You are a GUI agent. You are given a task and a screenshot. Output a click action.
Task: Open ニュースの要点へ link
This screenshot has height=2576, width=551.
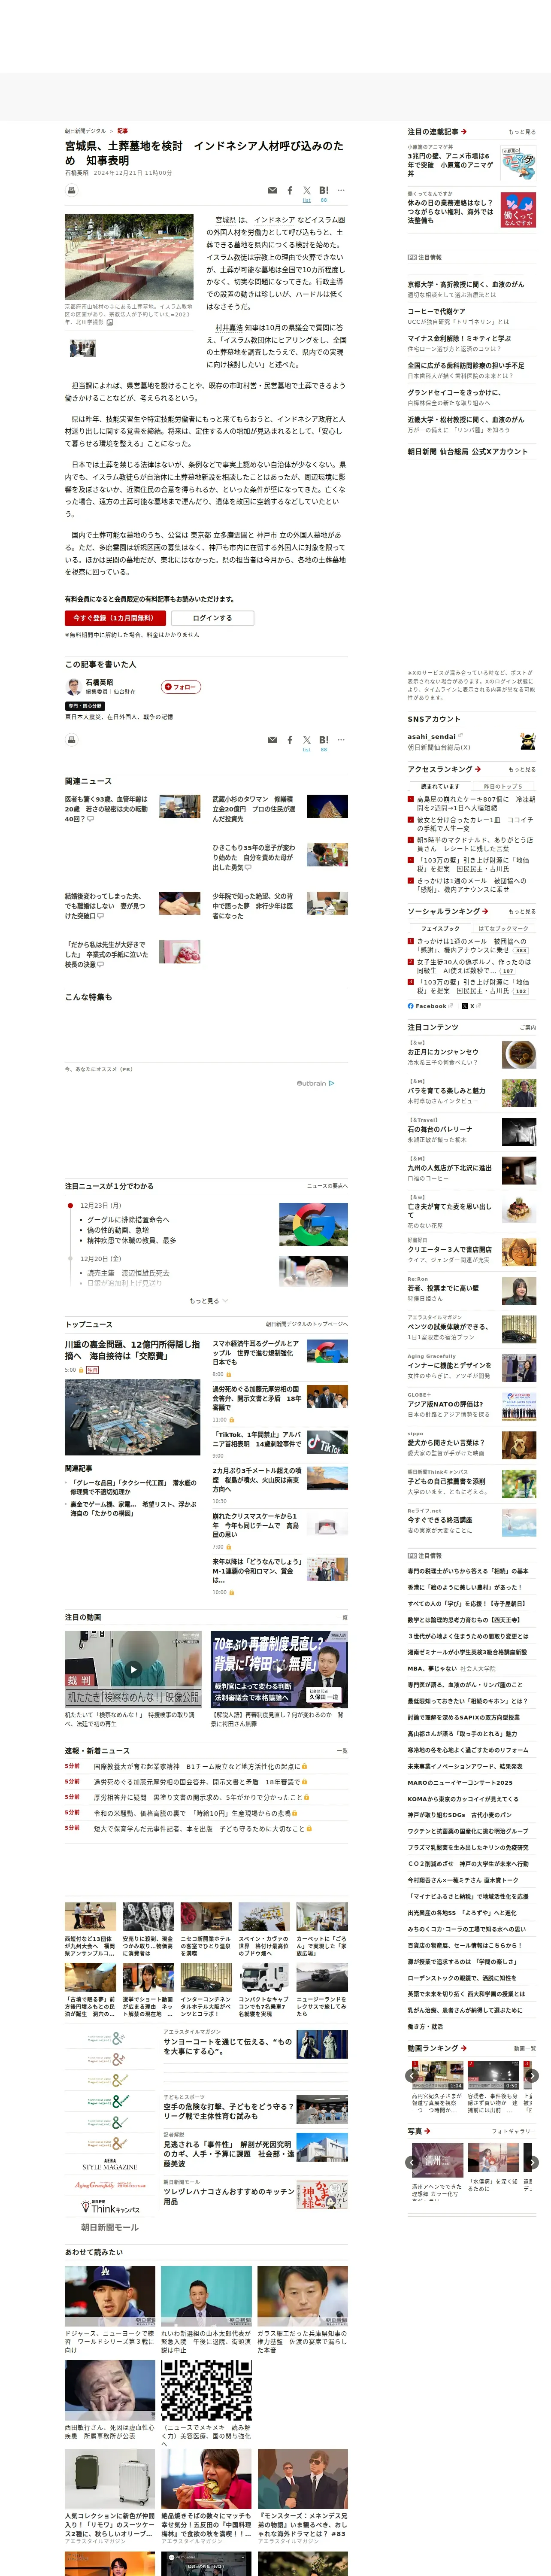(x=327, y=1186)
